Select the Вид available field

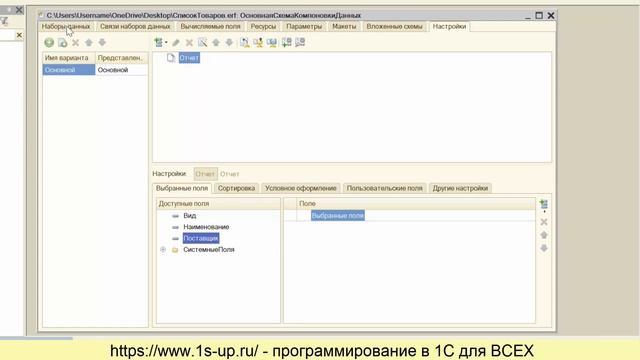190,216
